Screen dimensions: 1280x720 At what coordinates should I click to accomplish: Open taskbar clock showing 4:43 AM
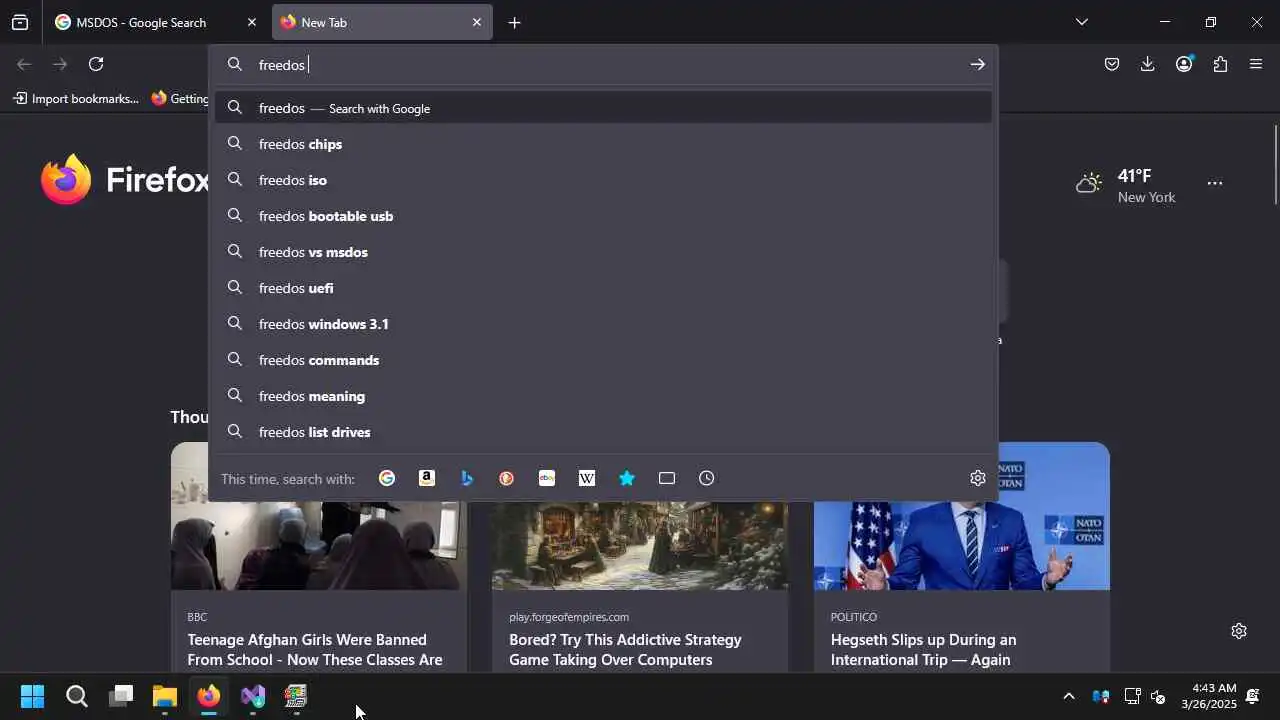(x=1208, y=696)
